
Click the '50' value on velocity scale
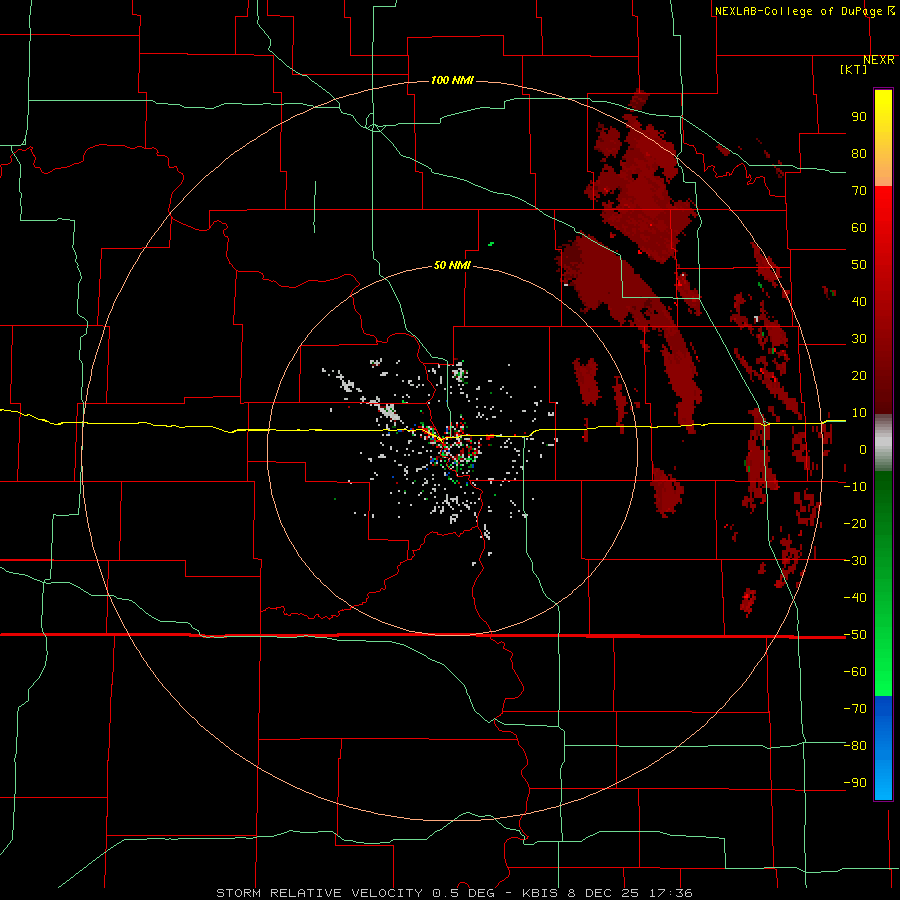point(859,265)
